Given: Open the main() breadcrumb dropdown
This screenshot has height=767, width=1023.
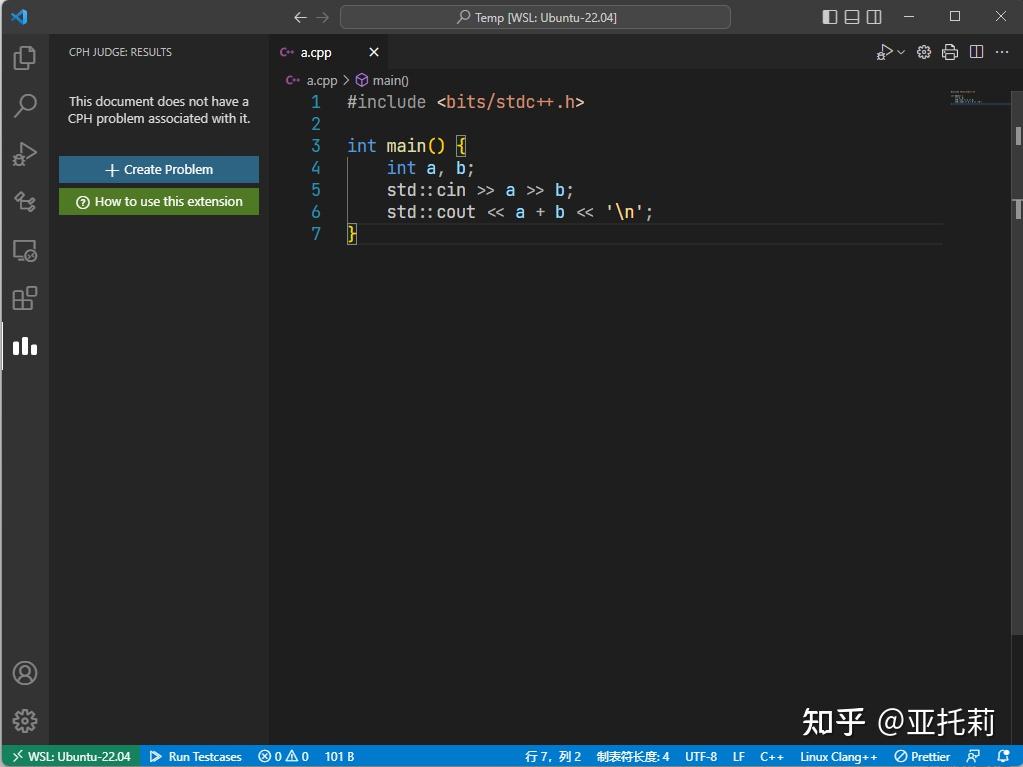Looking at the screenshot, I should click(389, 80).
